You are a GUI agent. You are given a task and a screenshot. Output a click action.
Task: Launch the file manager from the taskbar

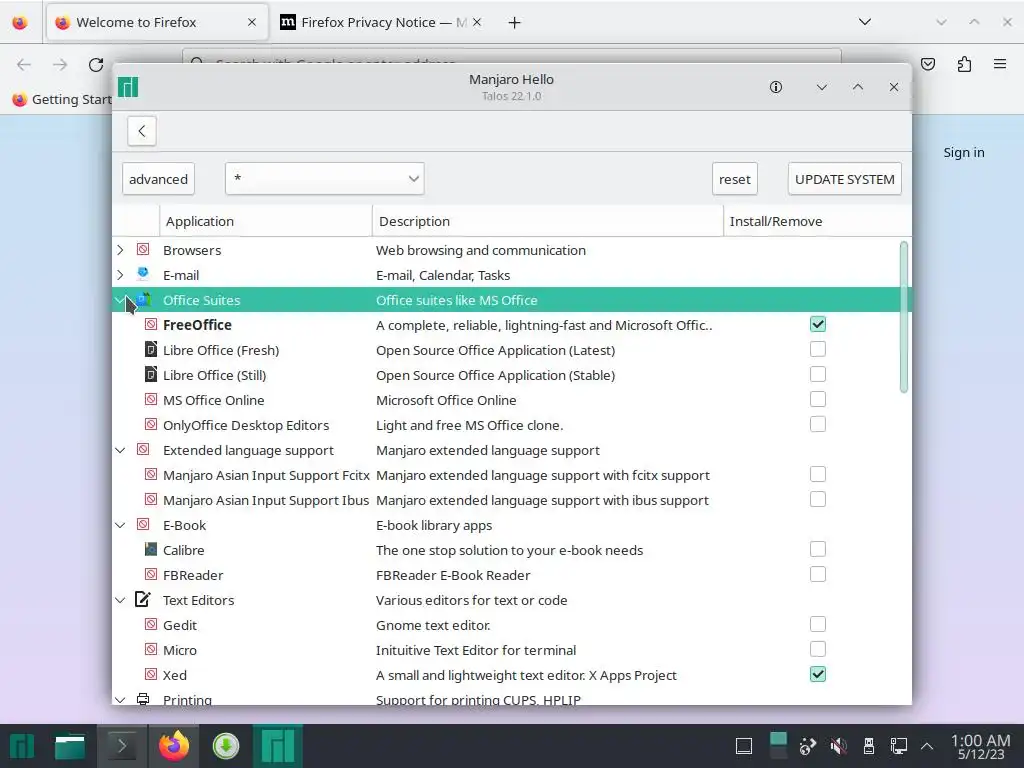coord(70,746)
